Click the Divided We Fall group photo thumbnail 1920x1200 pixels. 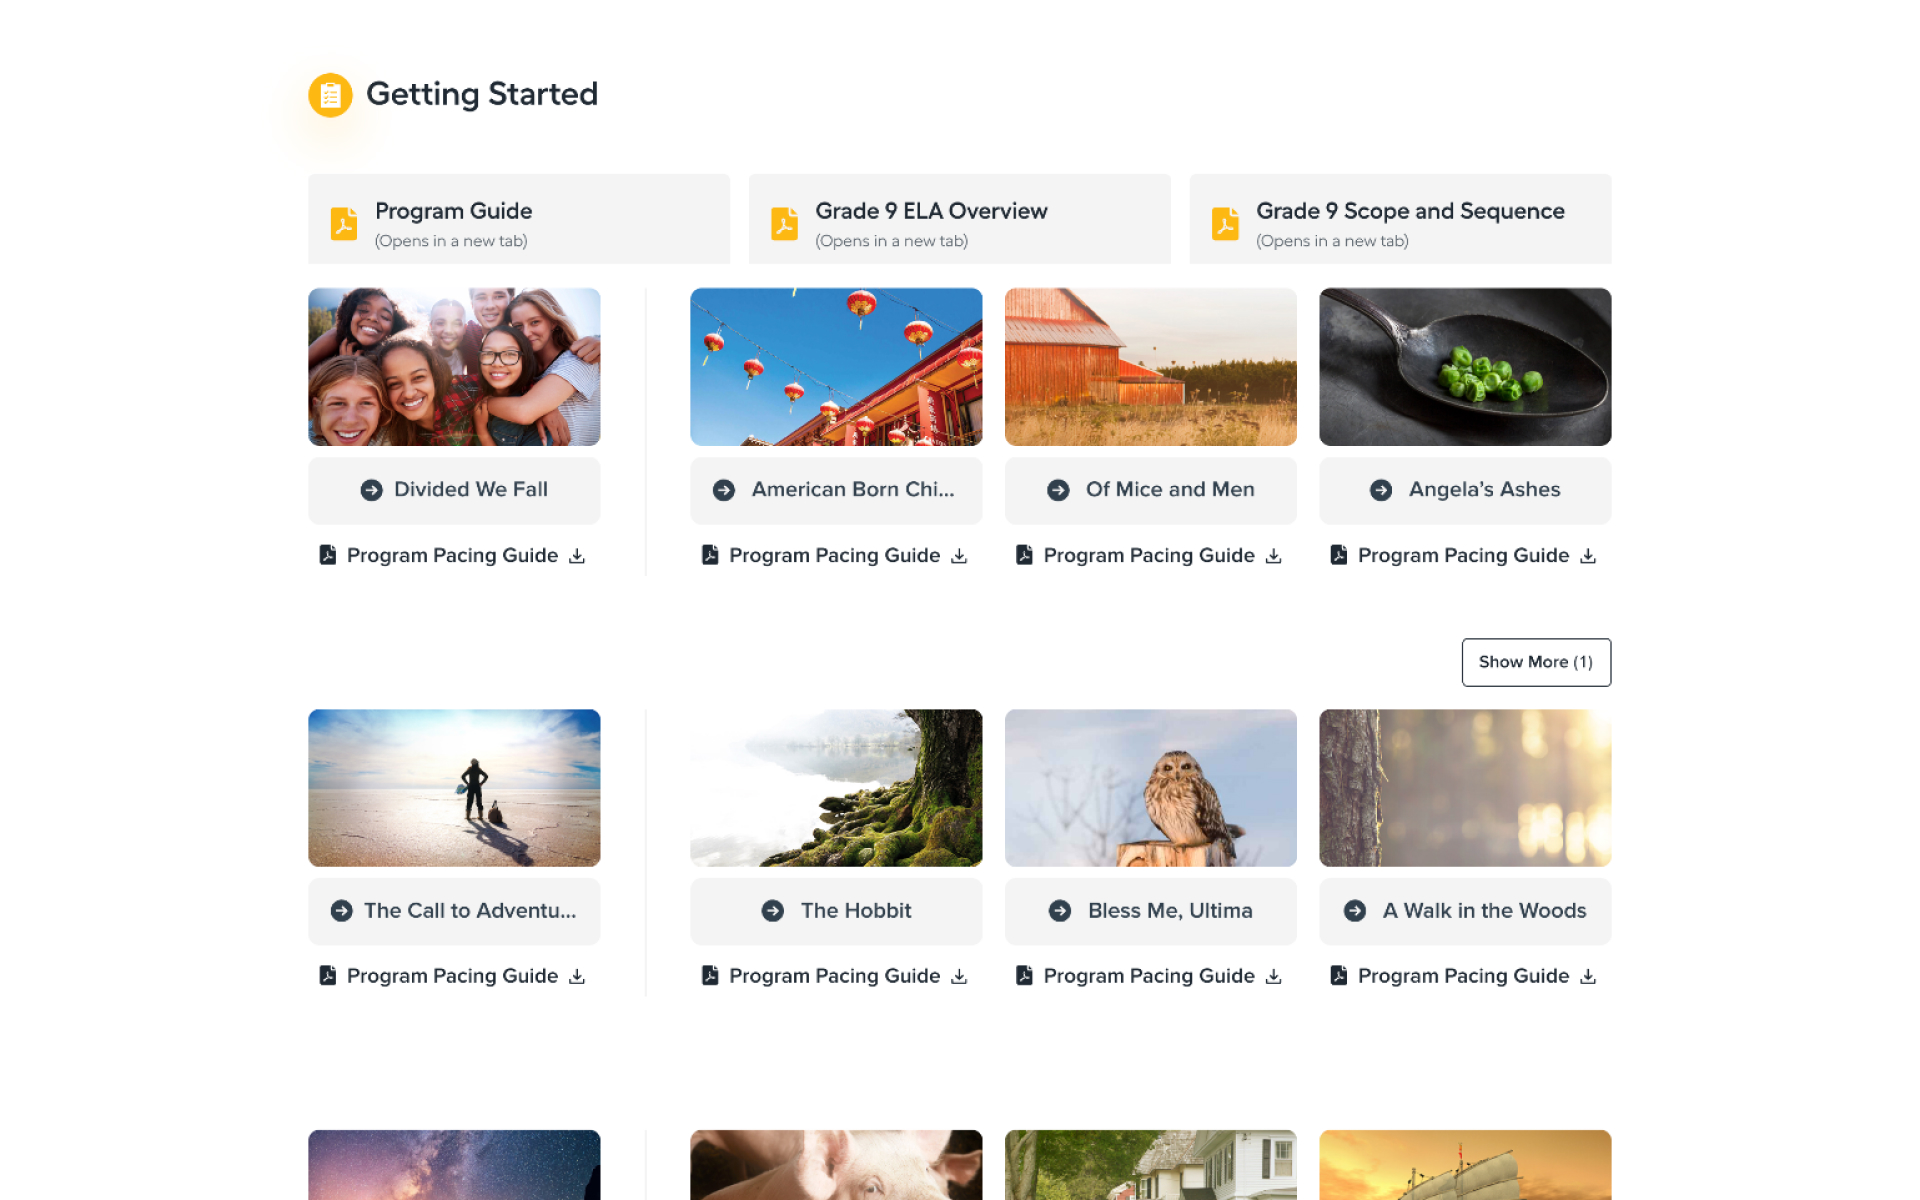454,367
